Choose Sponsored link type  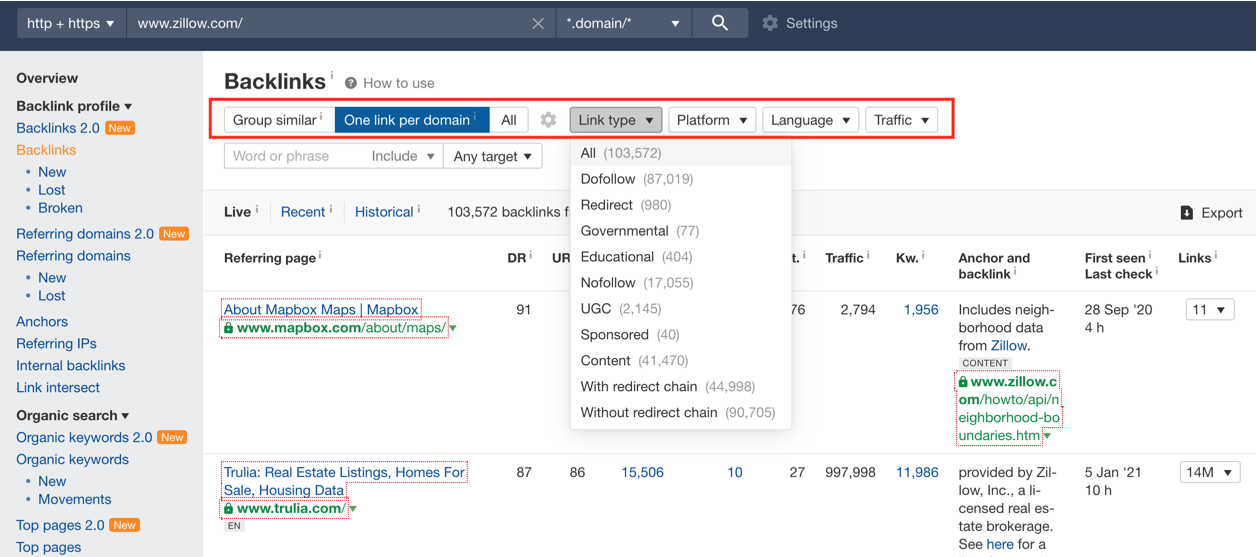click(681, 335)
